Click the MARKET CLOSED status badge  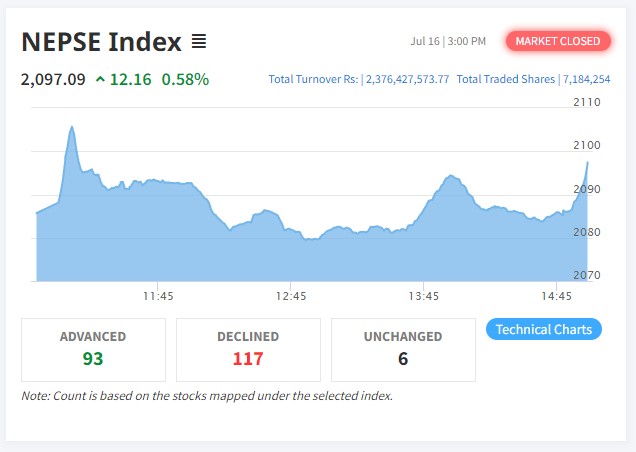pyautogui.click(x=558, y=41)
